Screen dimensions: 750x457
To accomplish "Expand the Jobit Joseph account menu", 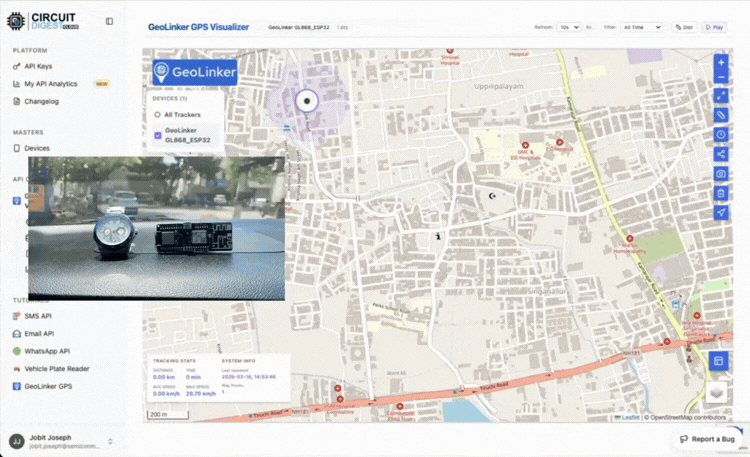I will (x=110, y=441).
